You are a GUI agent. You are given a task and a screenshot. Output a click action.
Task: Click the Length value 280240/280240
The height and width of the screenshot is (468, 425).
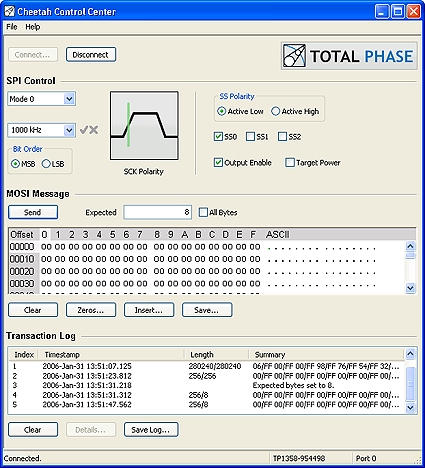point(215,366)
